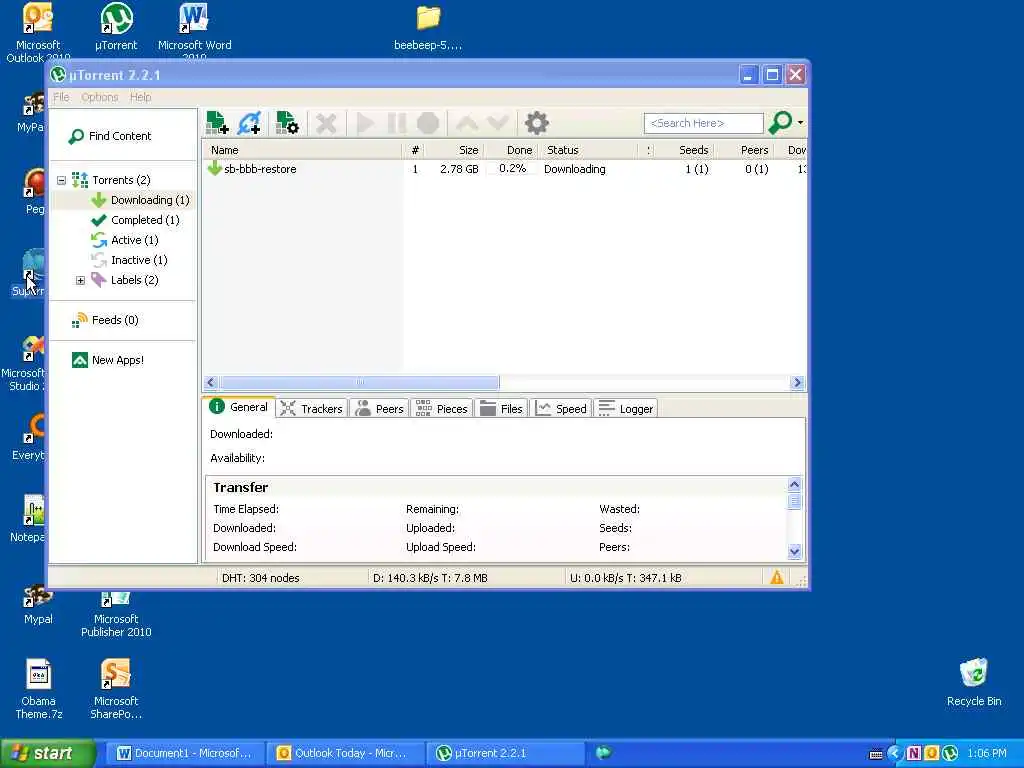Click the Pause torrent icon
The image size is (1024, 768).
click(397, 123)
